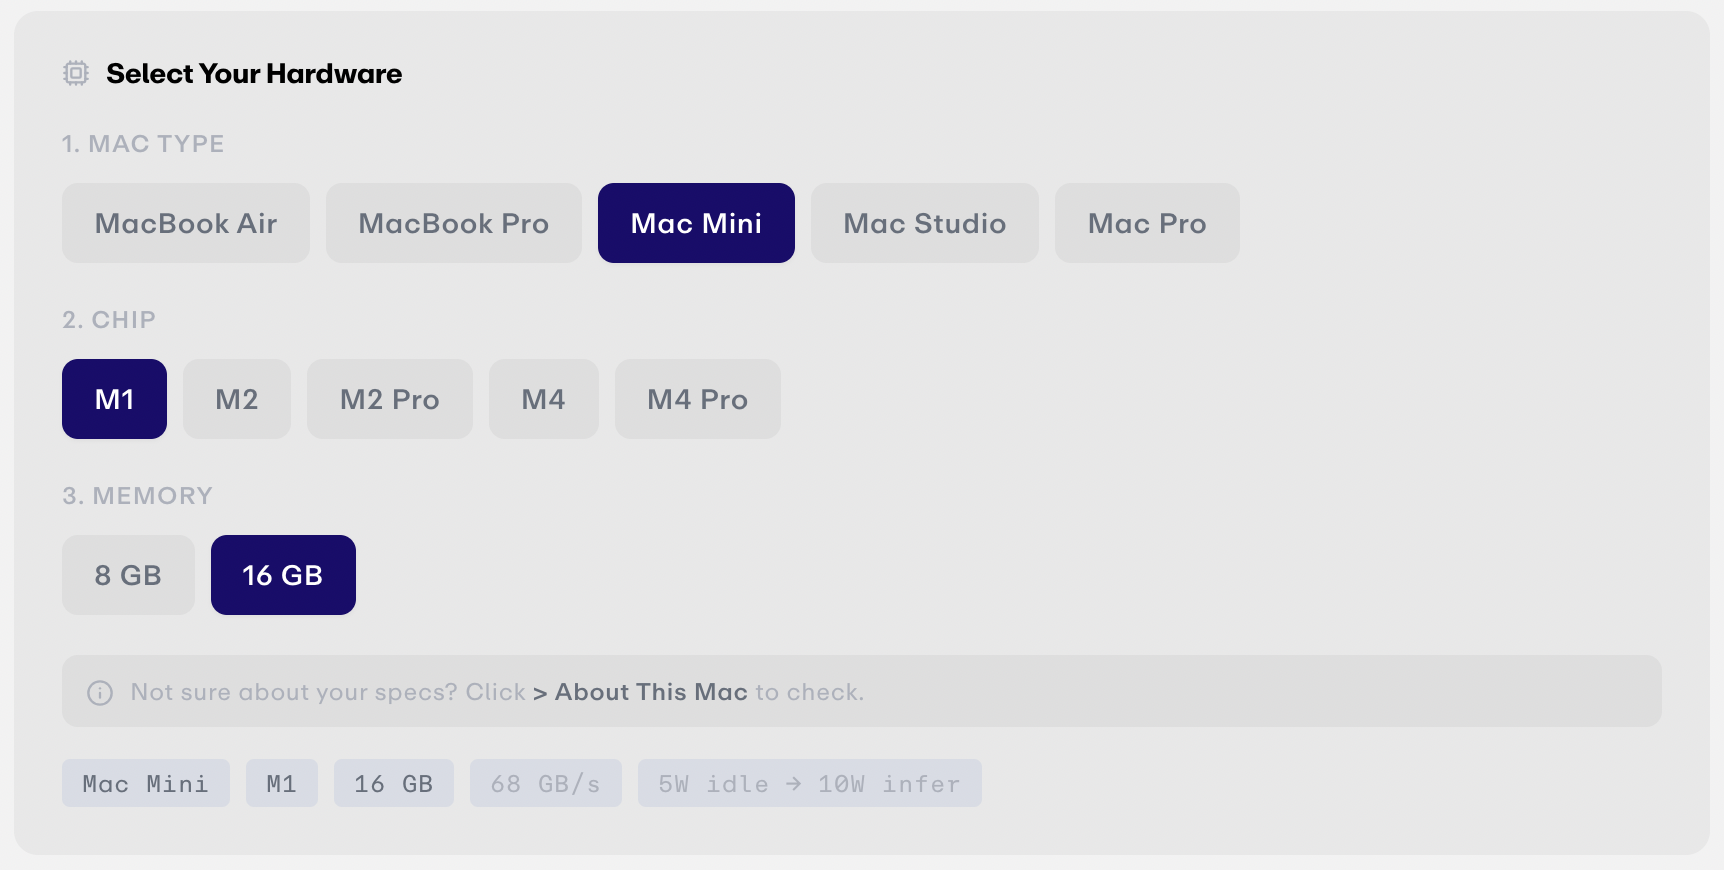The width and height of the screenshot is (1724, 870).
Task: Select MacBook Air as Mac type
Action: pos(186,223)
